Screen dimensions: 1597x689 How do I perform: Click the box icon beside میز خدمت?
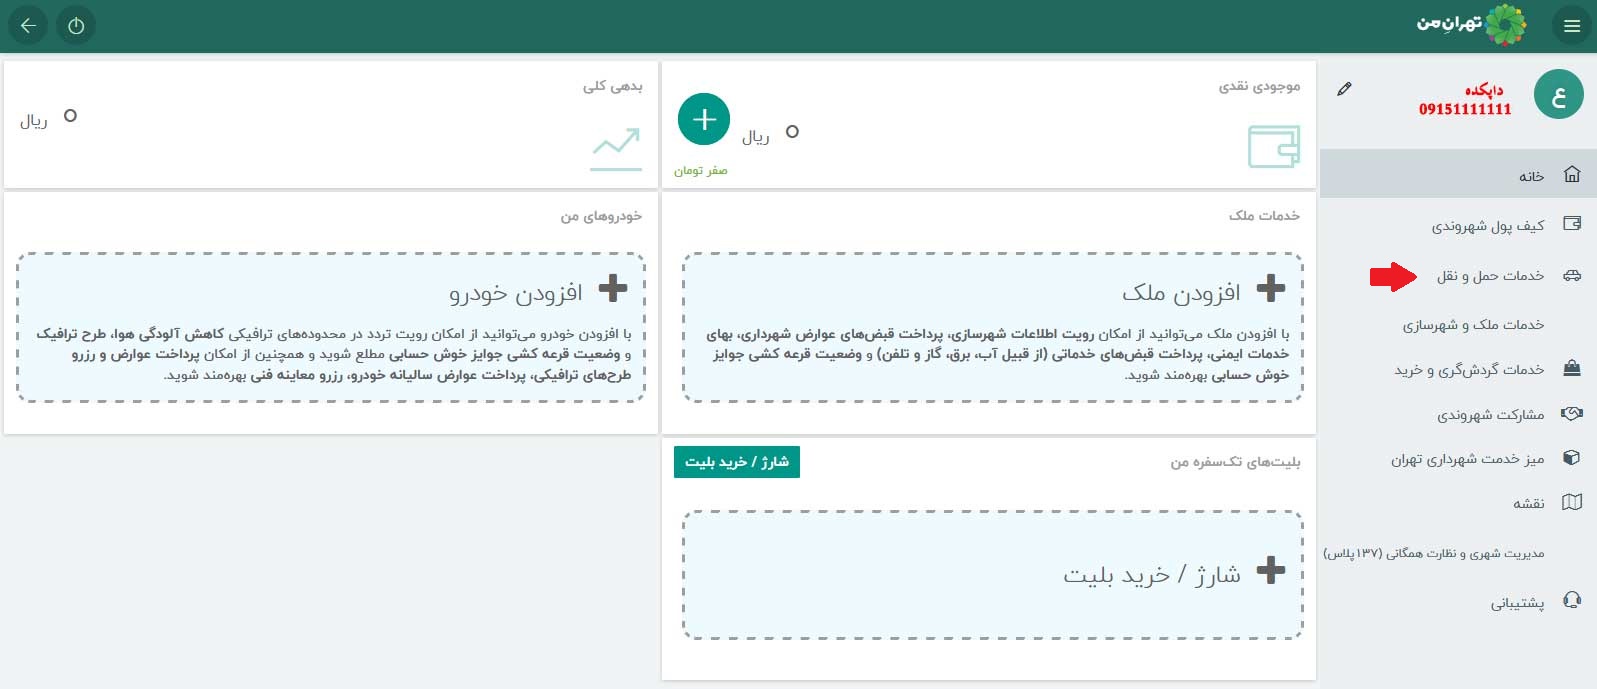click(1572, 458)
